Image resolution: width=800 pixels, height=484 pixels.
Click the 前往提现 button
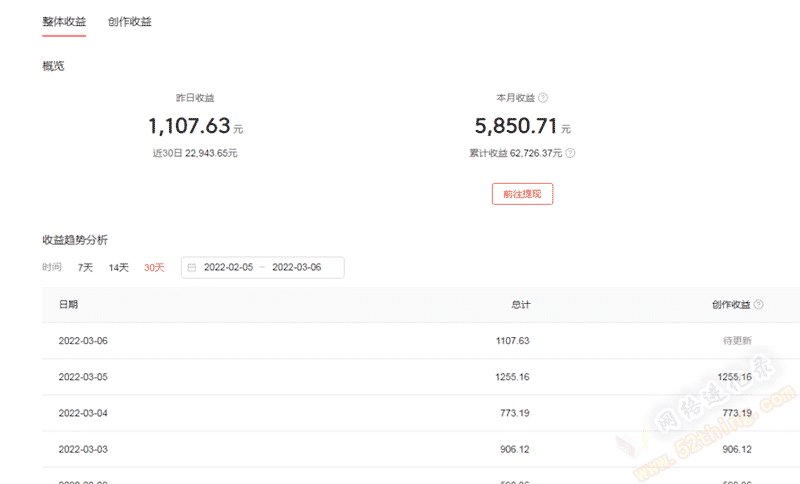point(522,194)
